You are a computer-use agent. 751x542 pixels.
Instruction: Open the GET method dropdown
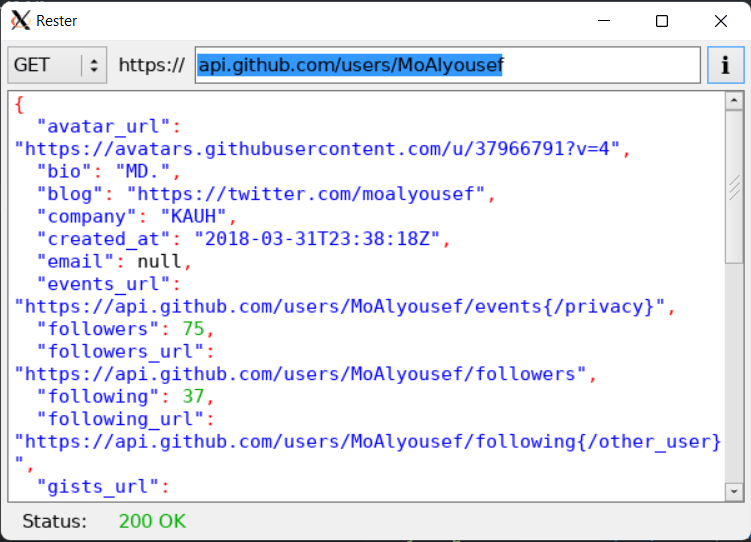[57, 65]
